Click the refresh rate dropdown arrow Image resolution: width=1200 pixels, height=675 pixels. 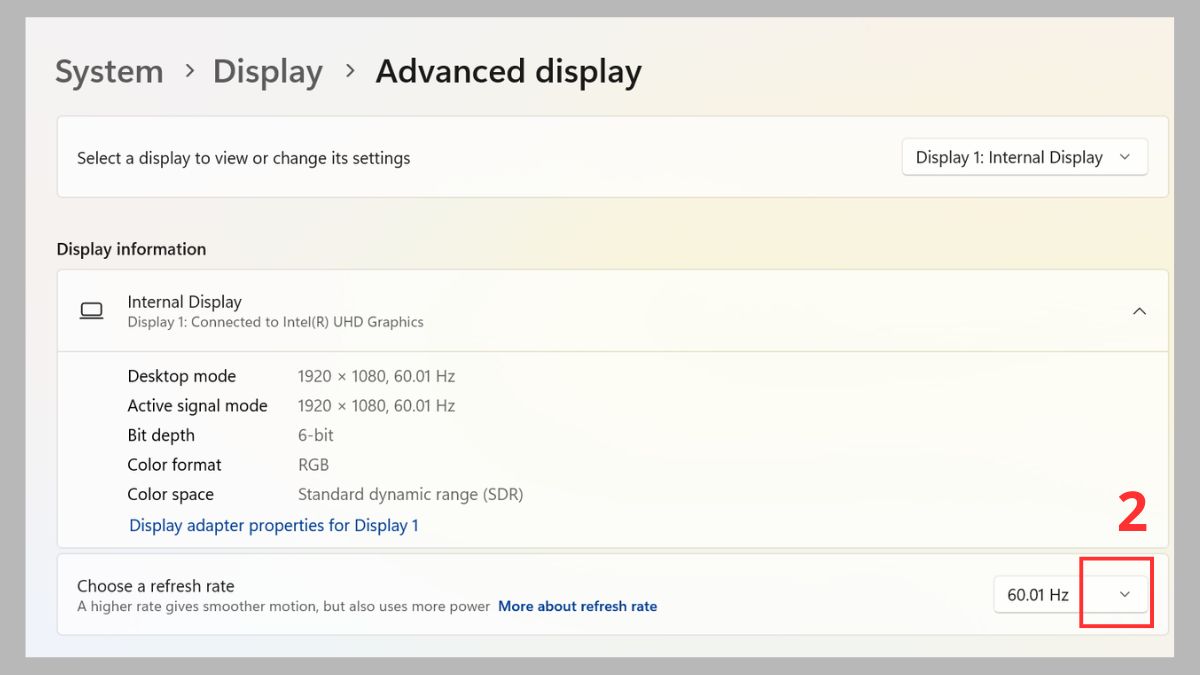1124,594
